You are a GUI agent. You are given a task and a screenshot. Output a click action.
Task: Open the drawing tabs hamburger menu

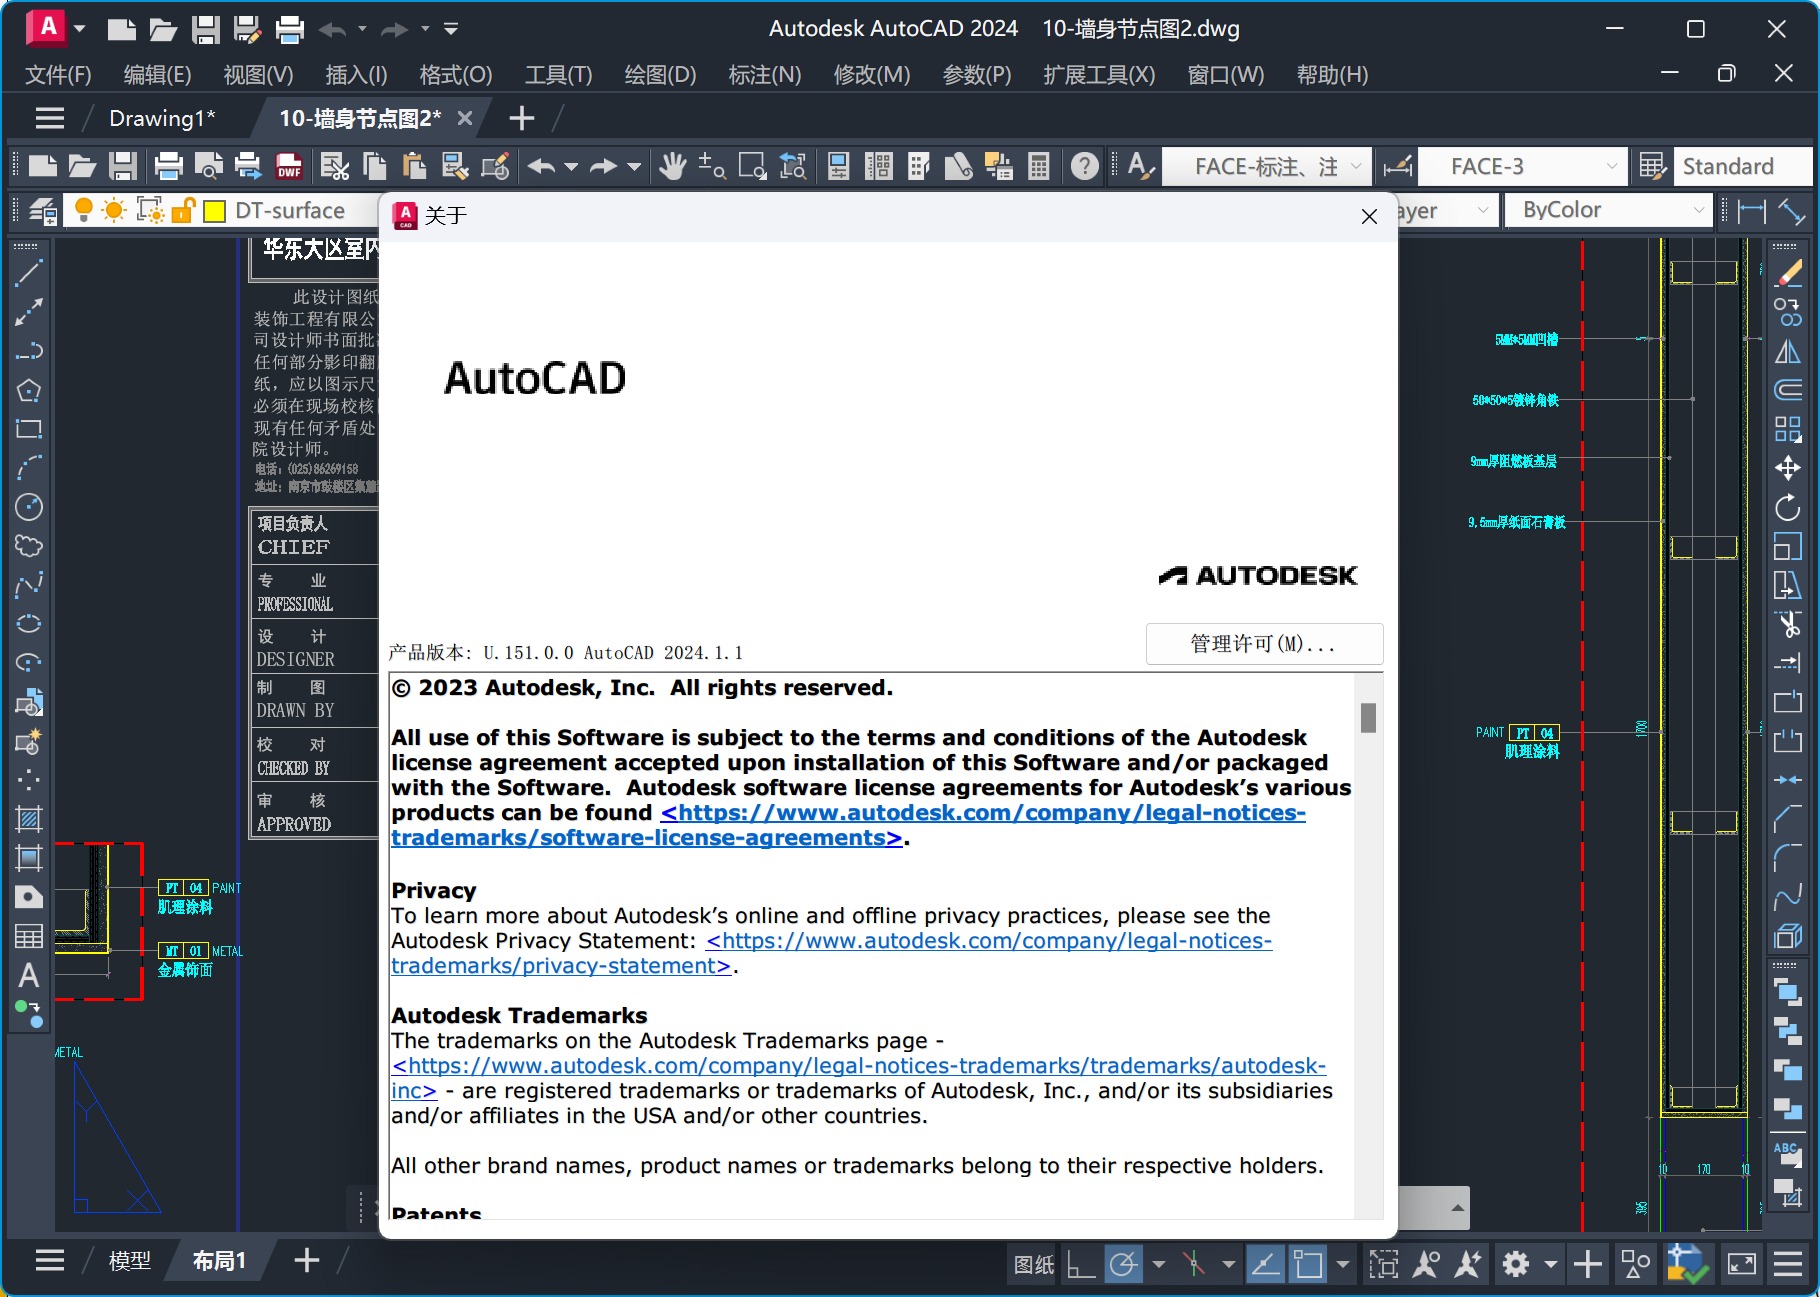tap(50, 118)
